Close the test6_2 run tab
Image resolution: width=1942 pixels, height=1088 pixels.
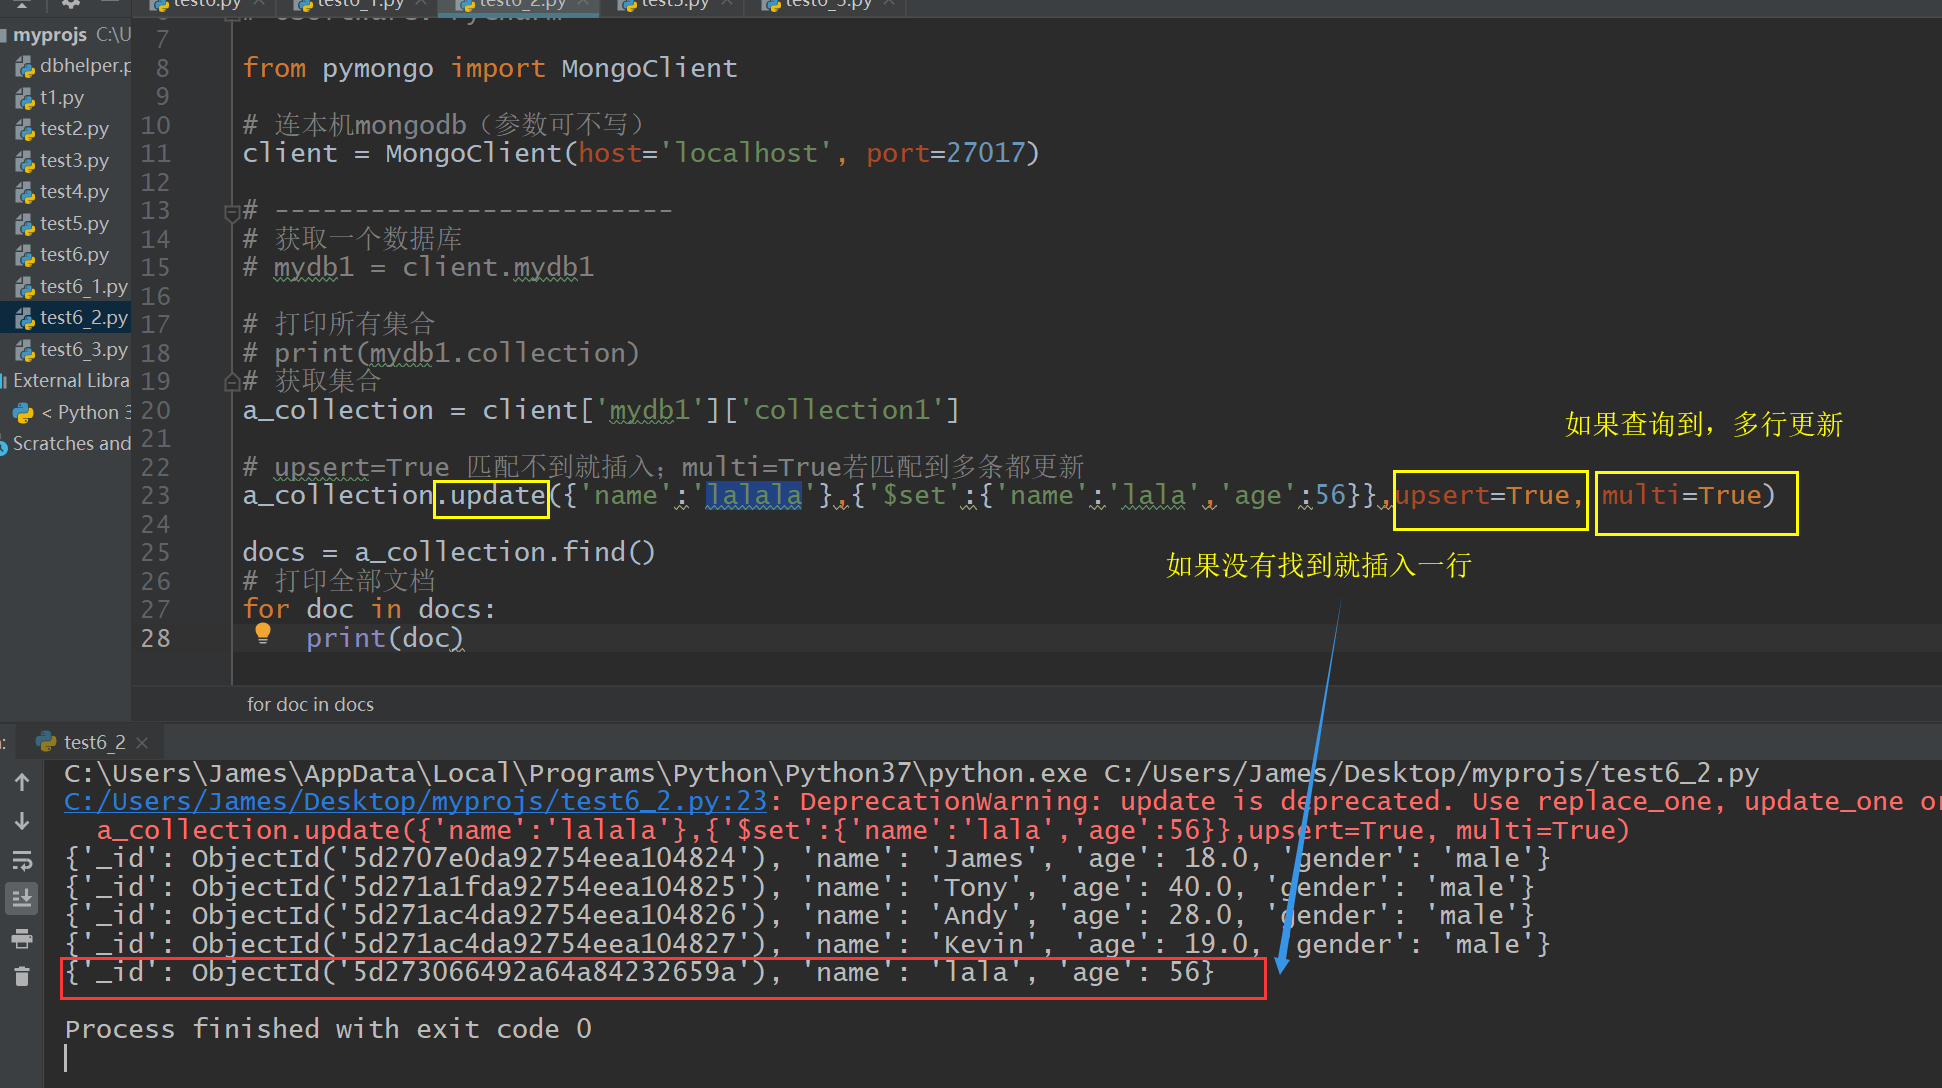coord(142,742)
